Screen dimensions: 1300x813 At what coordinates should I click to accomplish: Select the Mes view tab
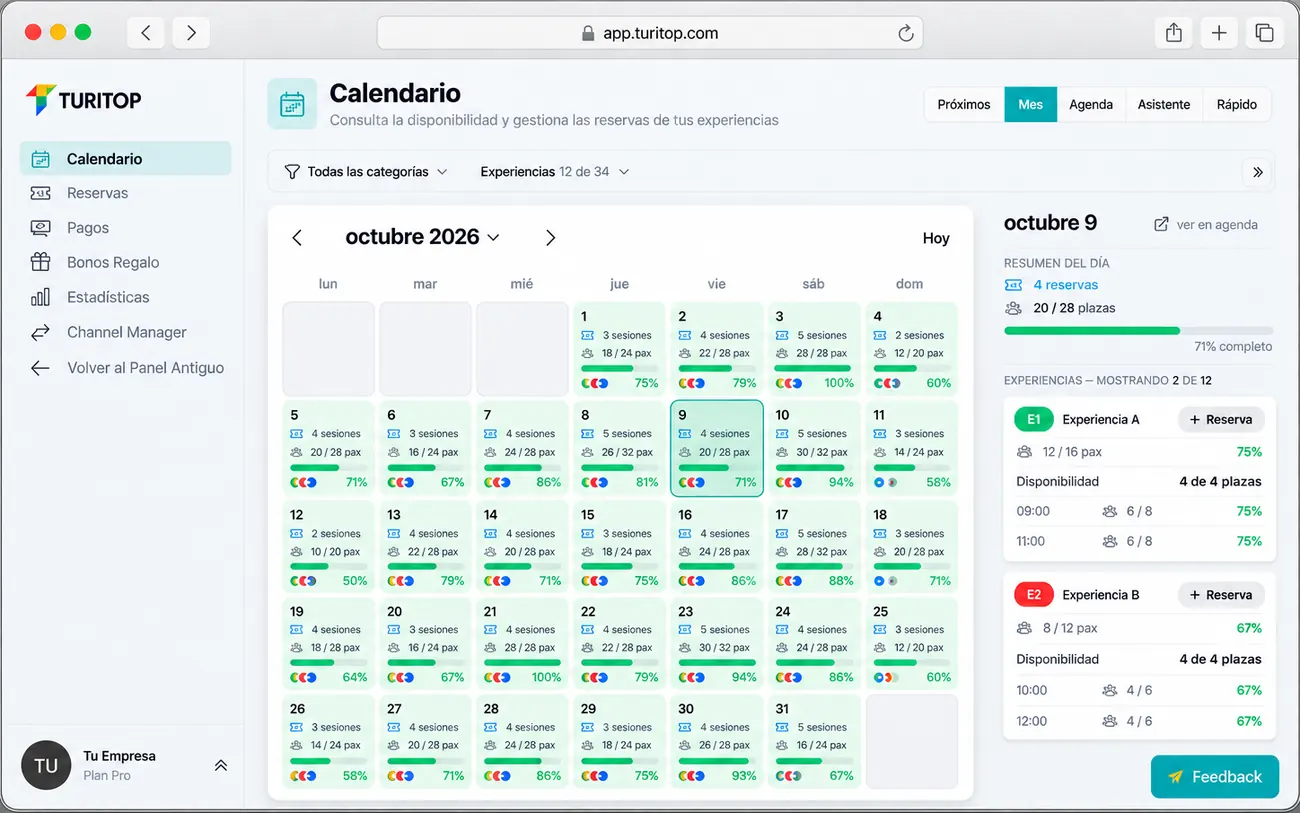[x=1031, y=104]
